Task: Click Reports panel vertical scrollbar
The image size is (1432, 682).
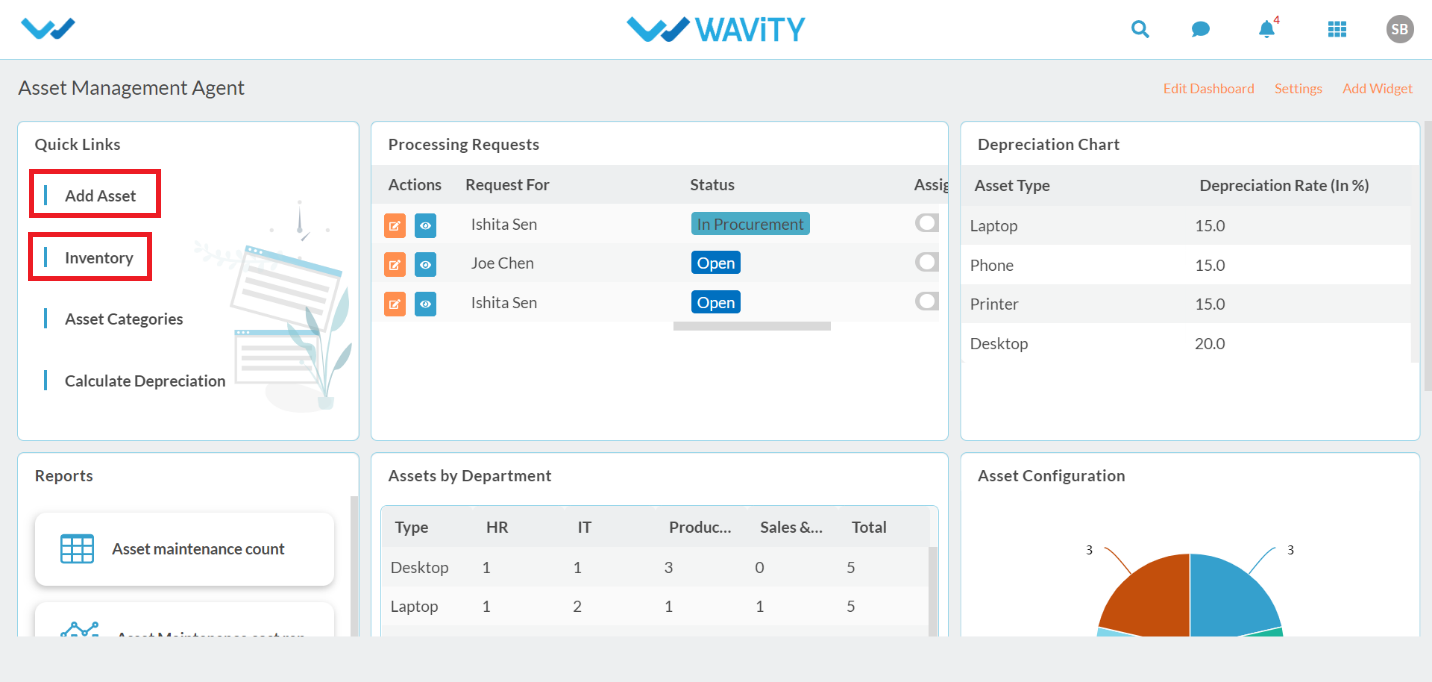Action: pyautogui.click(x=354, y=566)
